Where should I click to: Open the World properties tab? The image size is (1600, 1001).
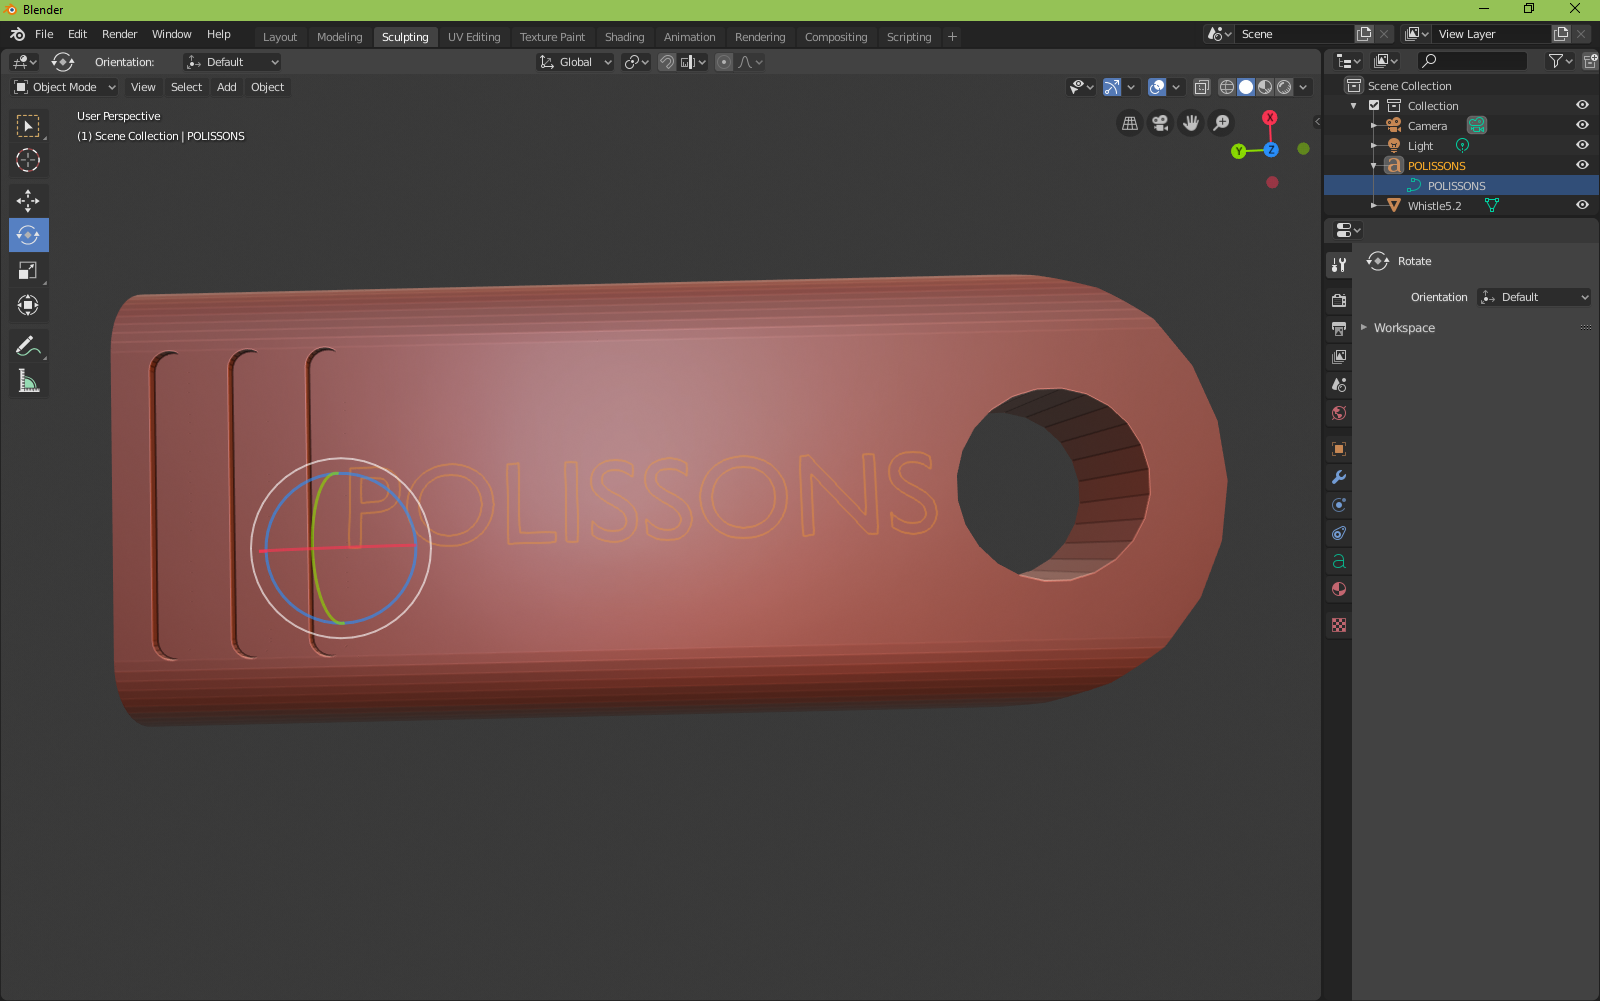1339,412
